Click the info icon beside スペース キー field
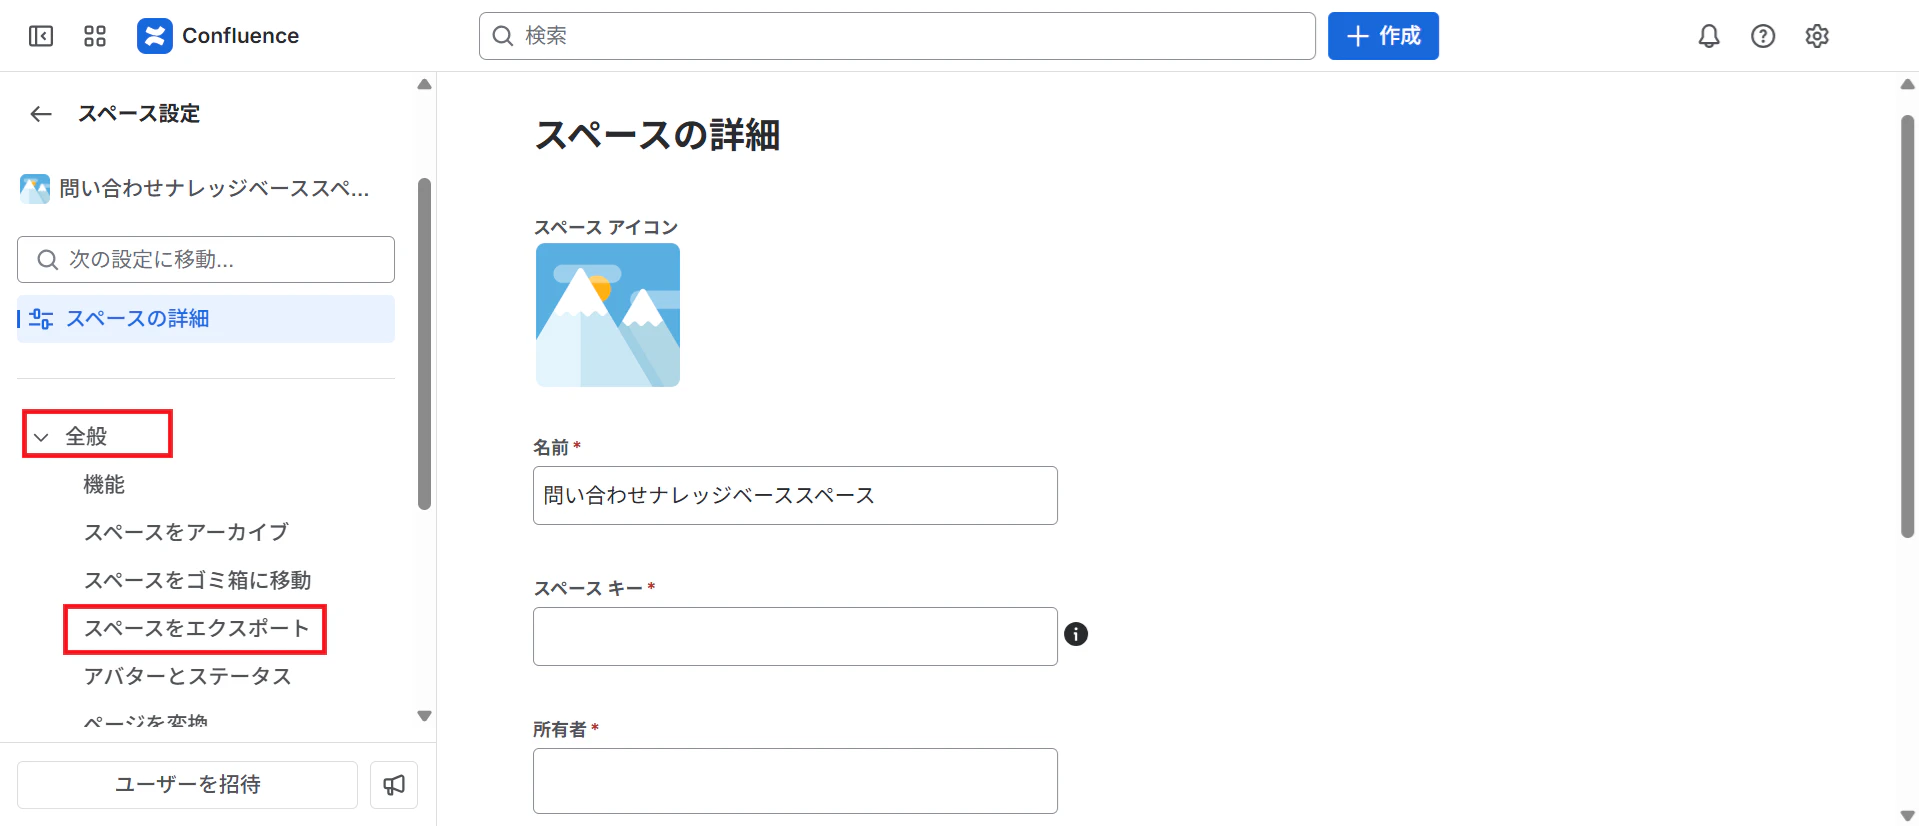This screenshot has height=826, width=1919. pos(1076,634)
